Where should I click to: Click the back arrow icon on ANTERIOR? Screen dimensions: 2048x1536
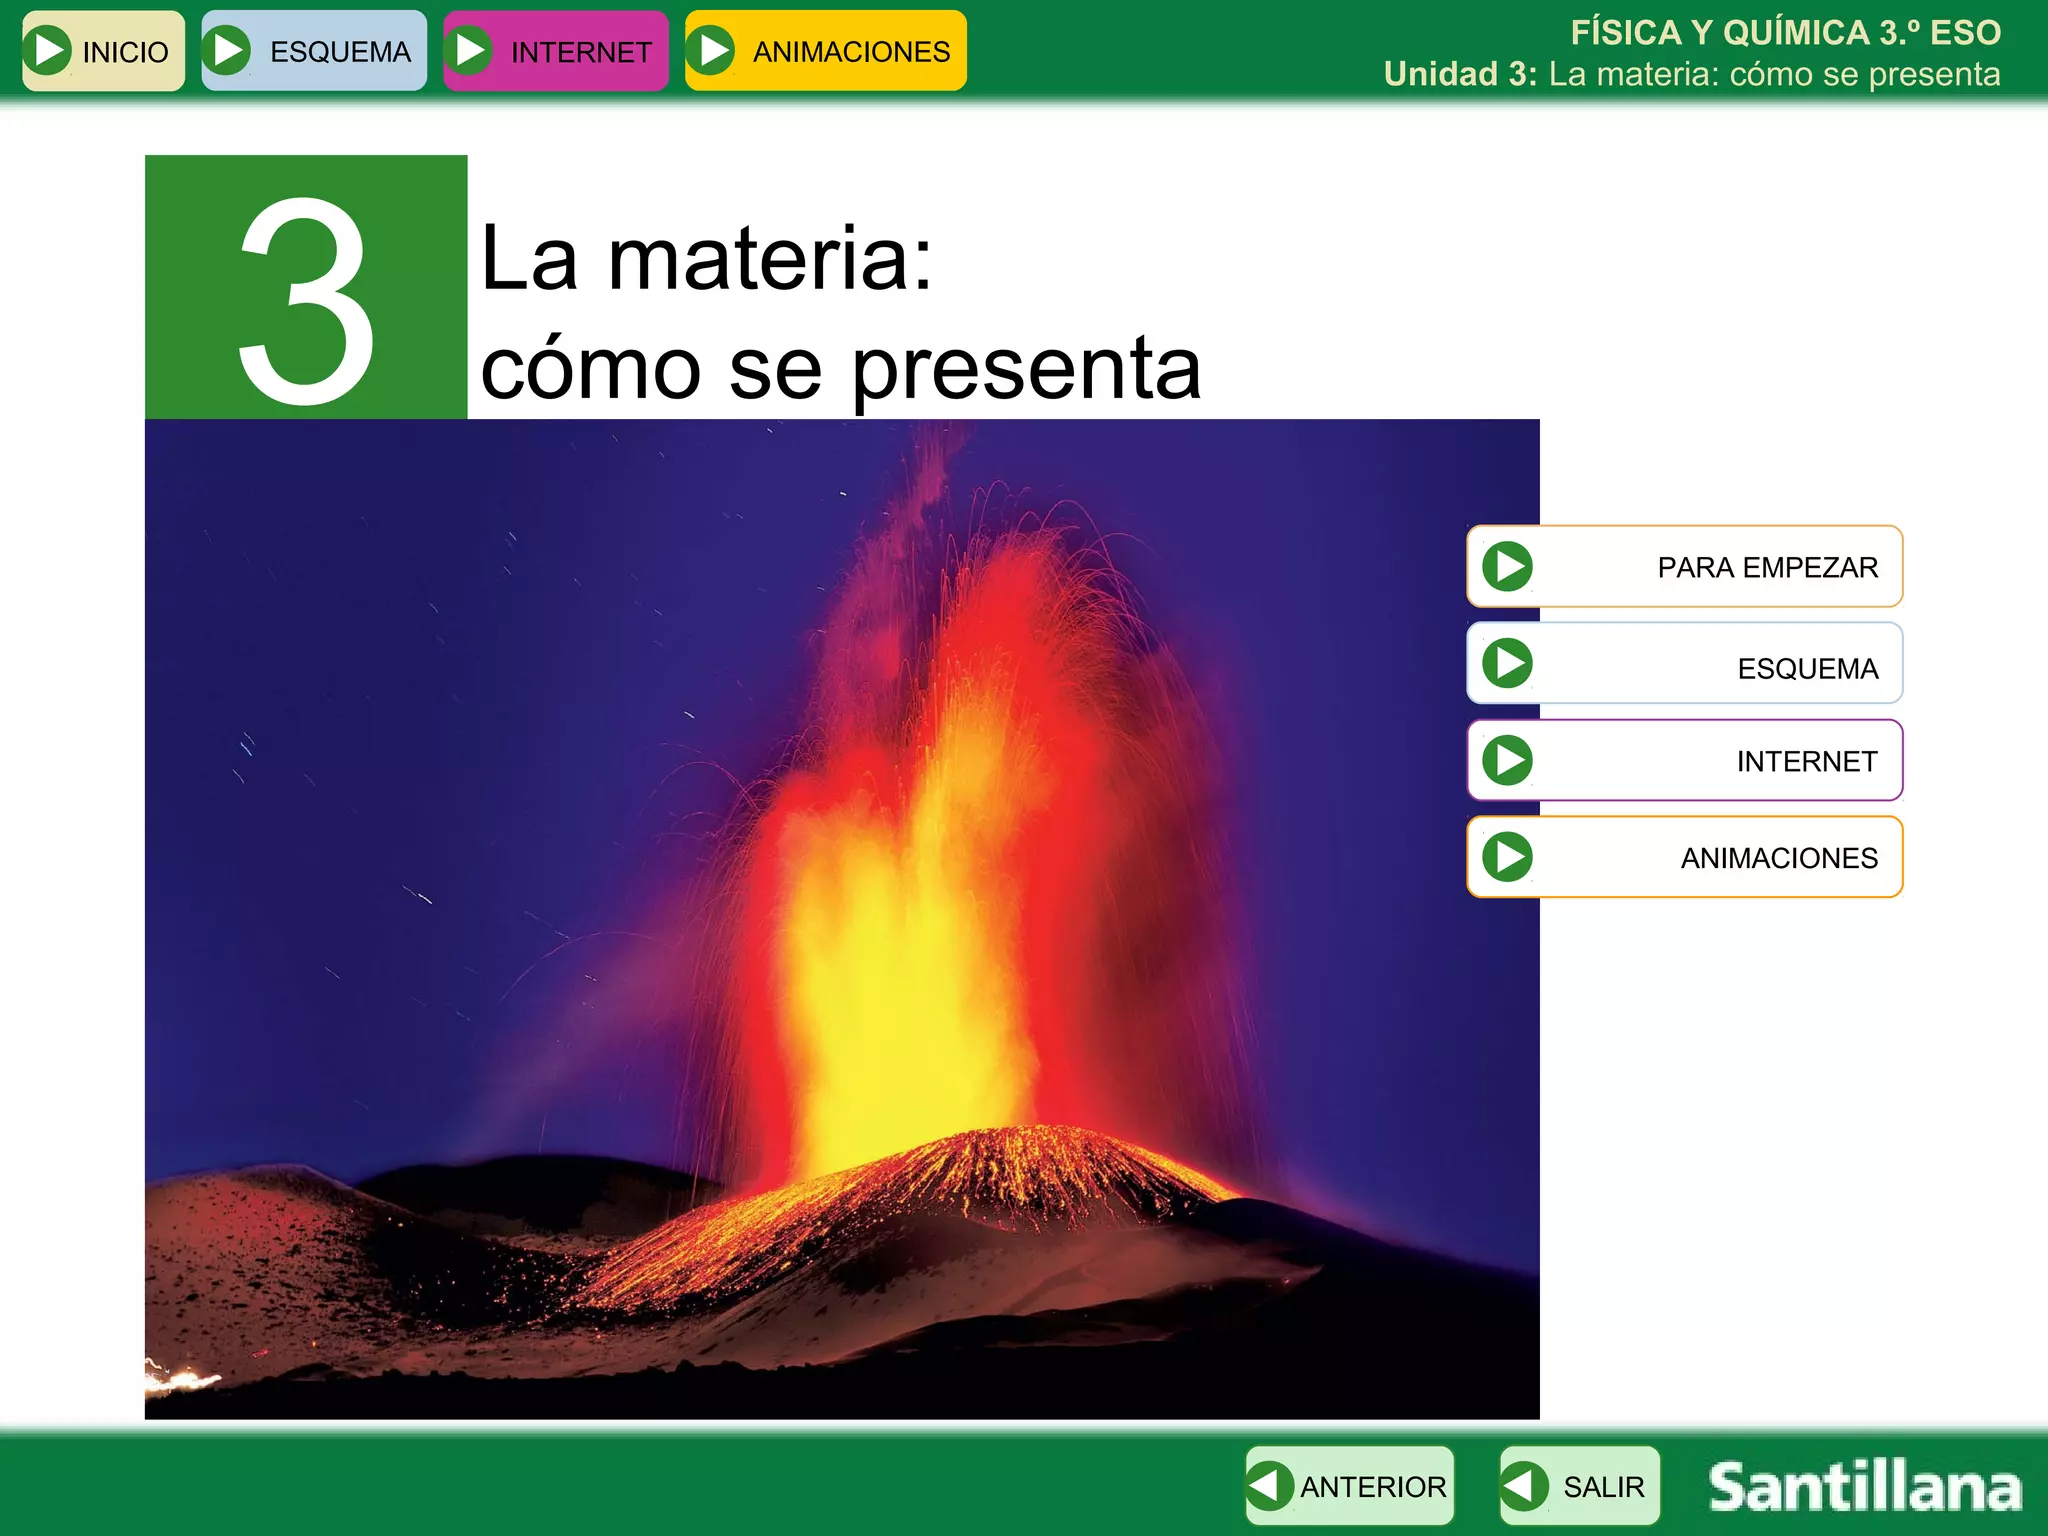pyautogui.click(x=1270, y=1486)
